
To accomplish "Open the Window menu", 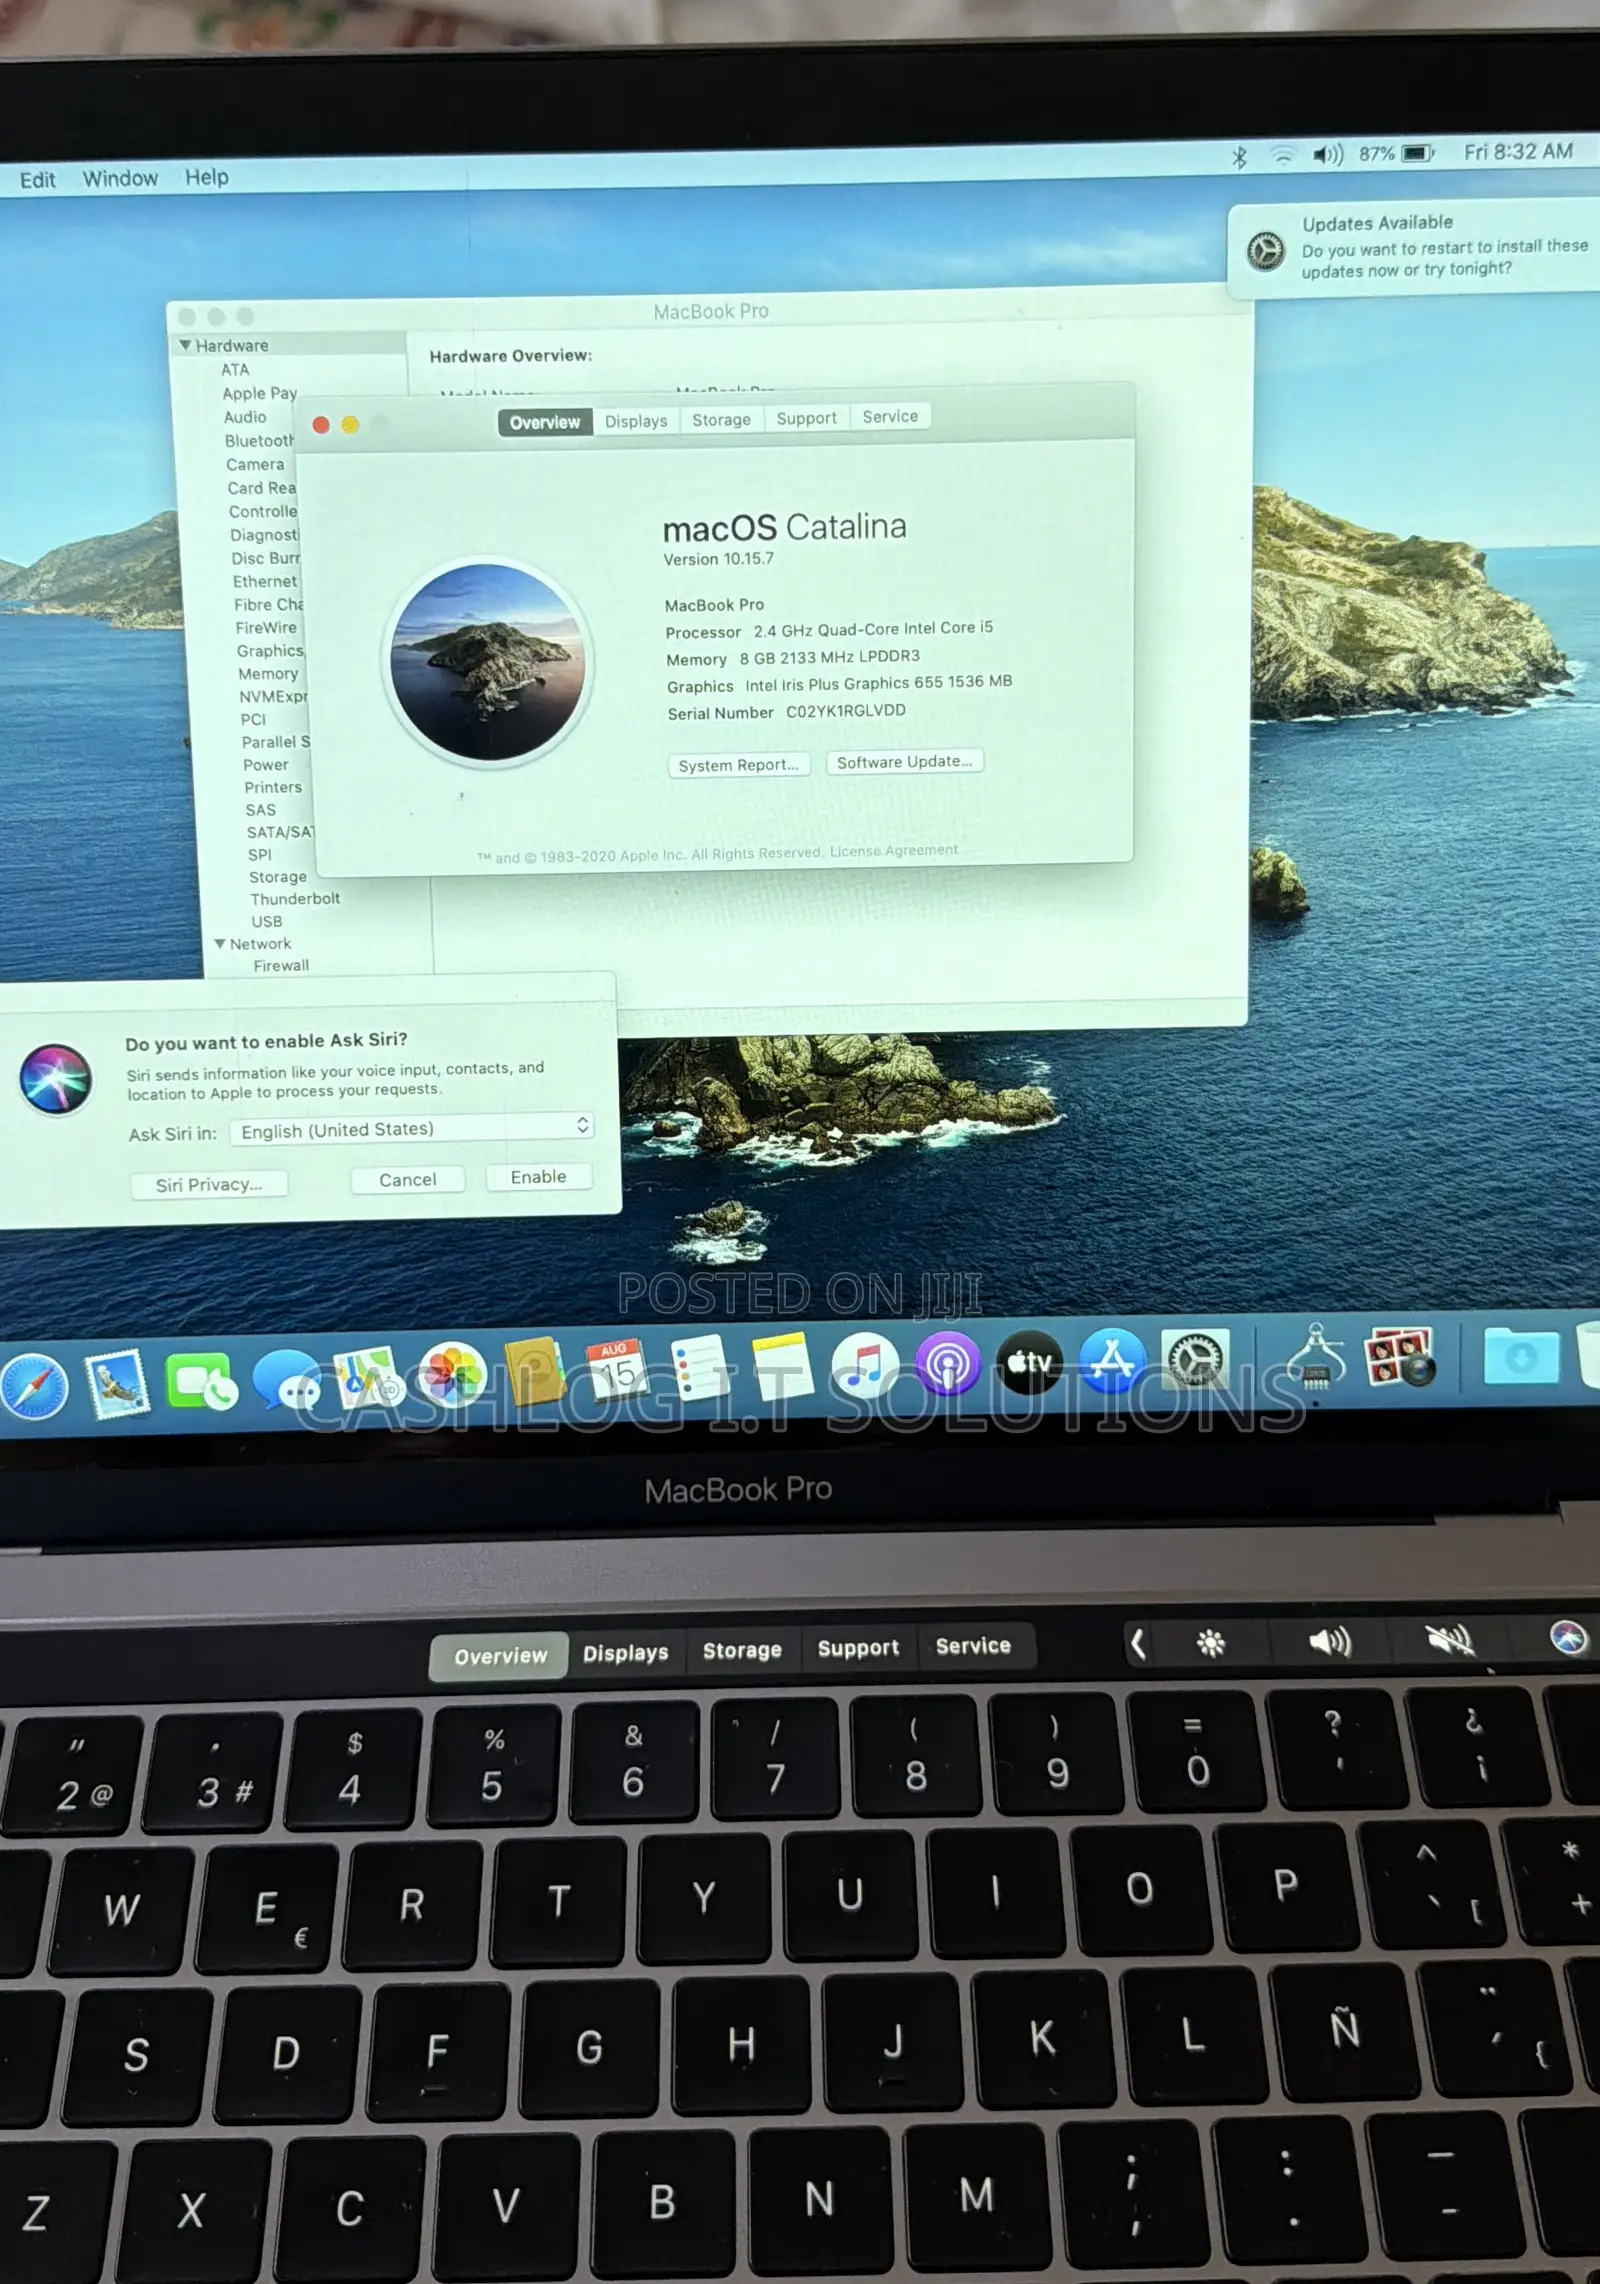I will click(120, 178).
